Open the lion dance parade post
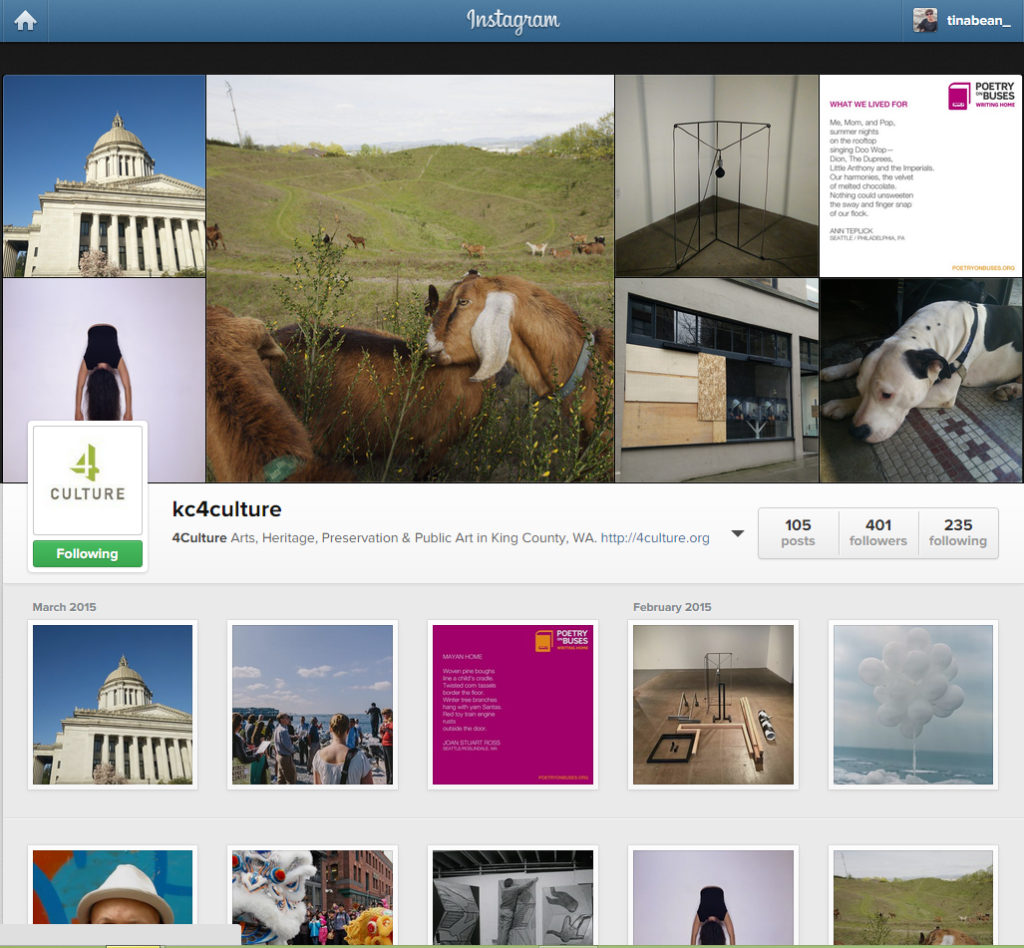Image resolution: width=1024 pixels, height=948 pixels. (x=312, y=897)
